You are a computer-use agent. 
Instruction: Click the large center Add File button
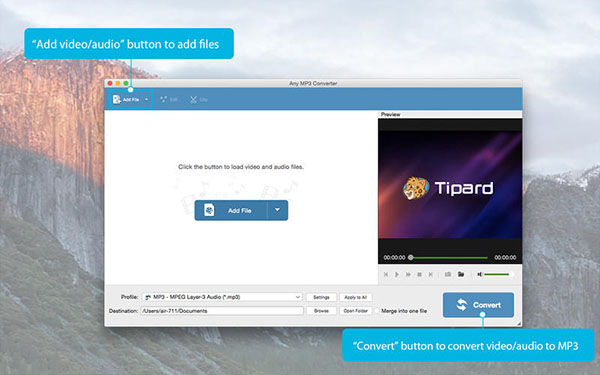pos(231,210)
